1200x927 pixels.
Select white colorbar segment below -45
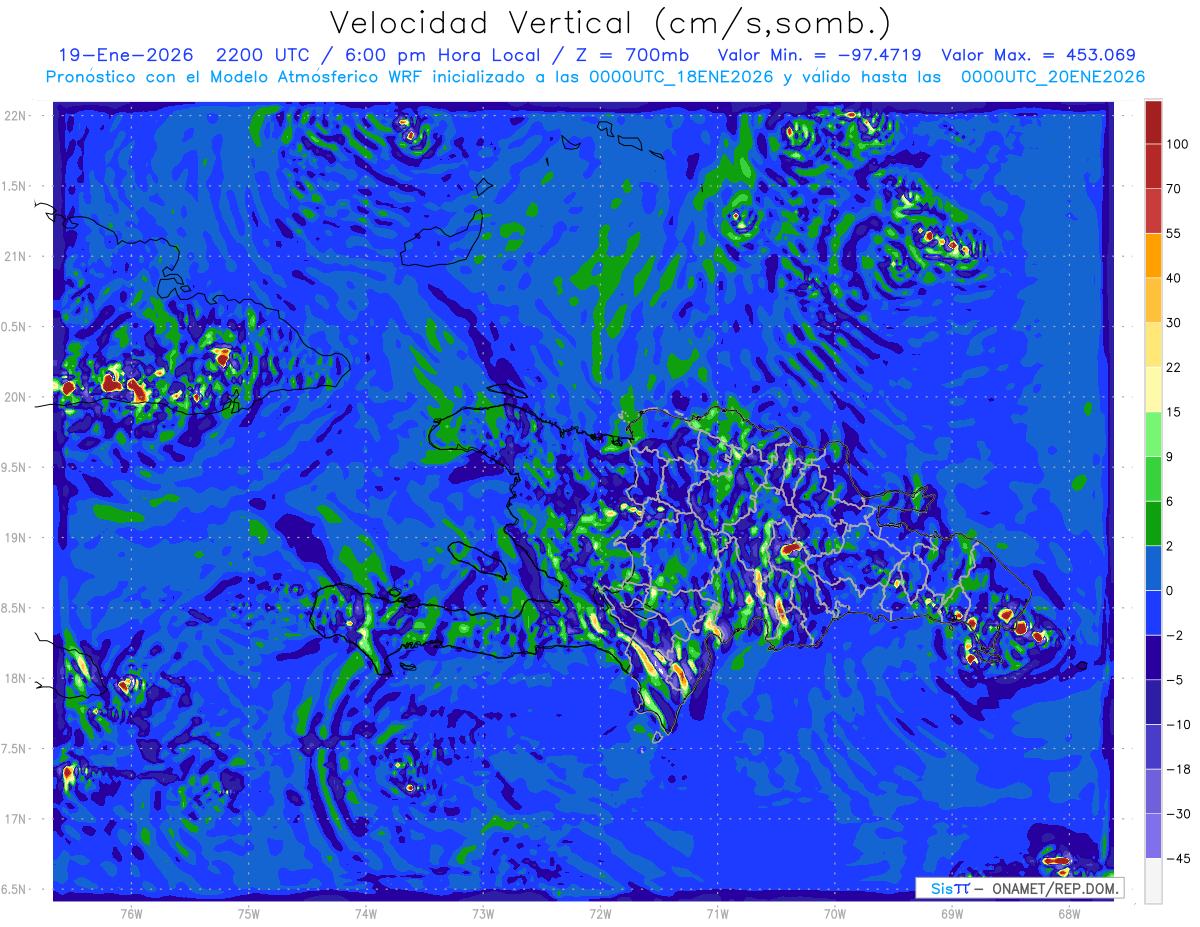click(x=1154, y=880)
